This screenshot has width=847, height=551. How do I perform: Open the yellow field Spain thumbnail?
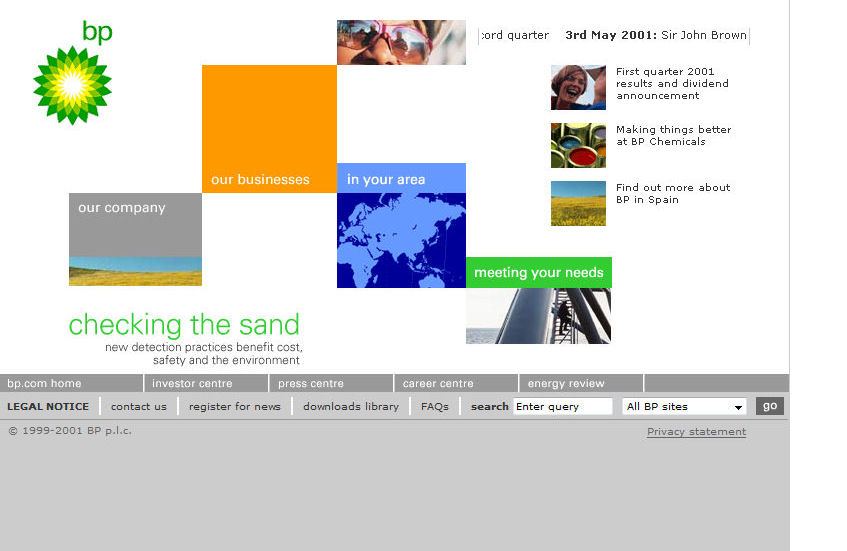tap(578, 203)
